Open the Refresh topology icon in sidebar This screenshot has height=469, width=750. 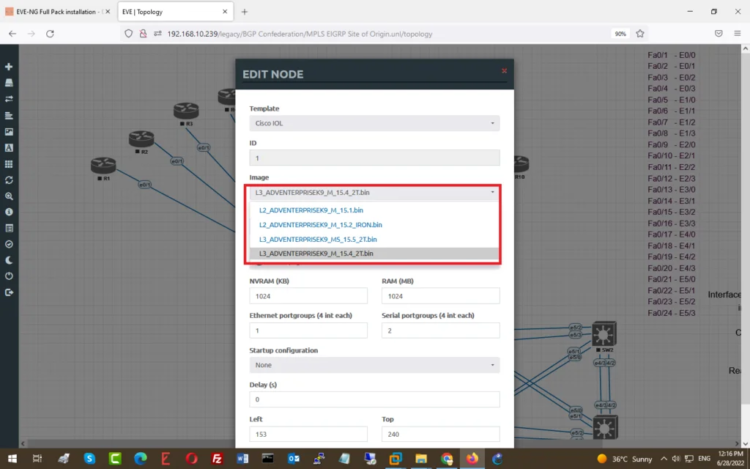point(9,180)
